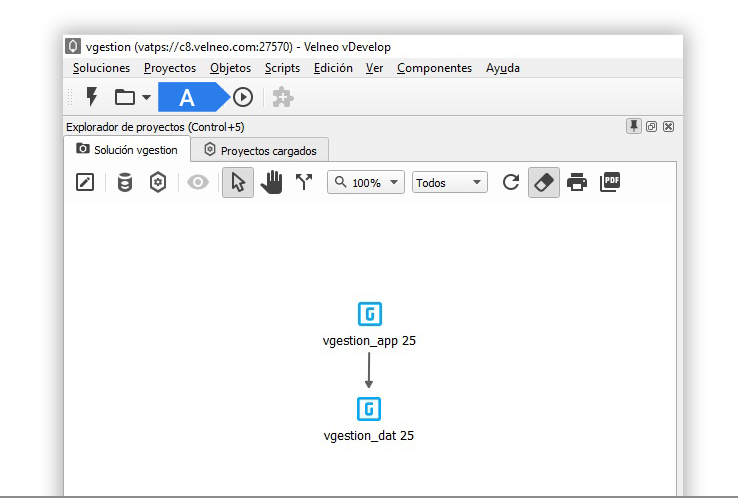Click the vgestion_dat 25 label
The width and height of the screenshot is (738, 498).
pyautogui.click(x=369, y=436)
